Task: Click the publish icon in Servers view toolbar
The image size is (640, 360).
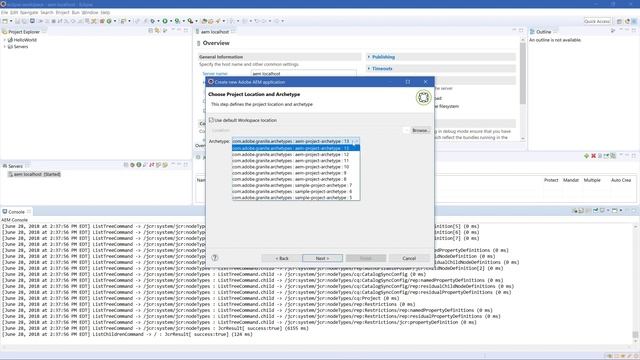Action: [158, 165]
